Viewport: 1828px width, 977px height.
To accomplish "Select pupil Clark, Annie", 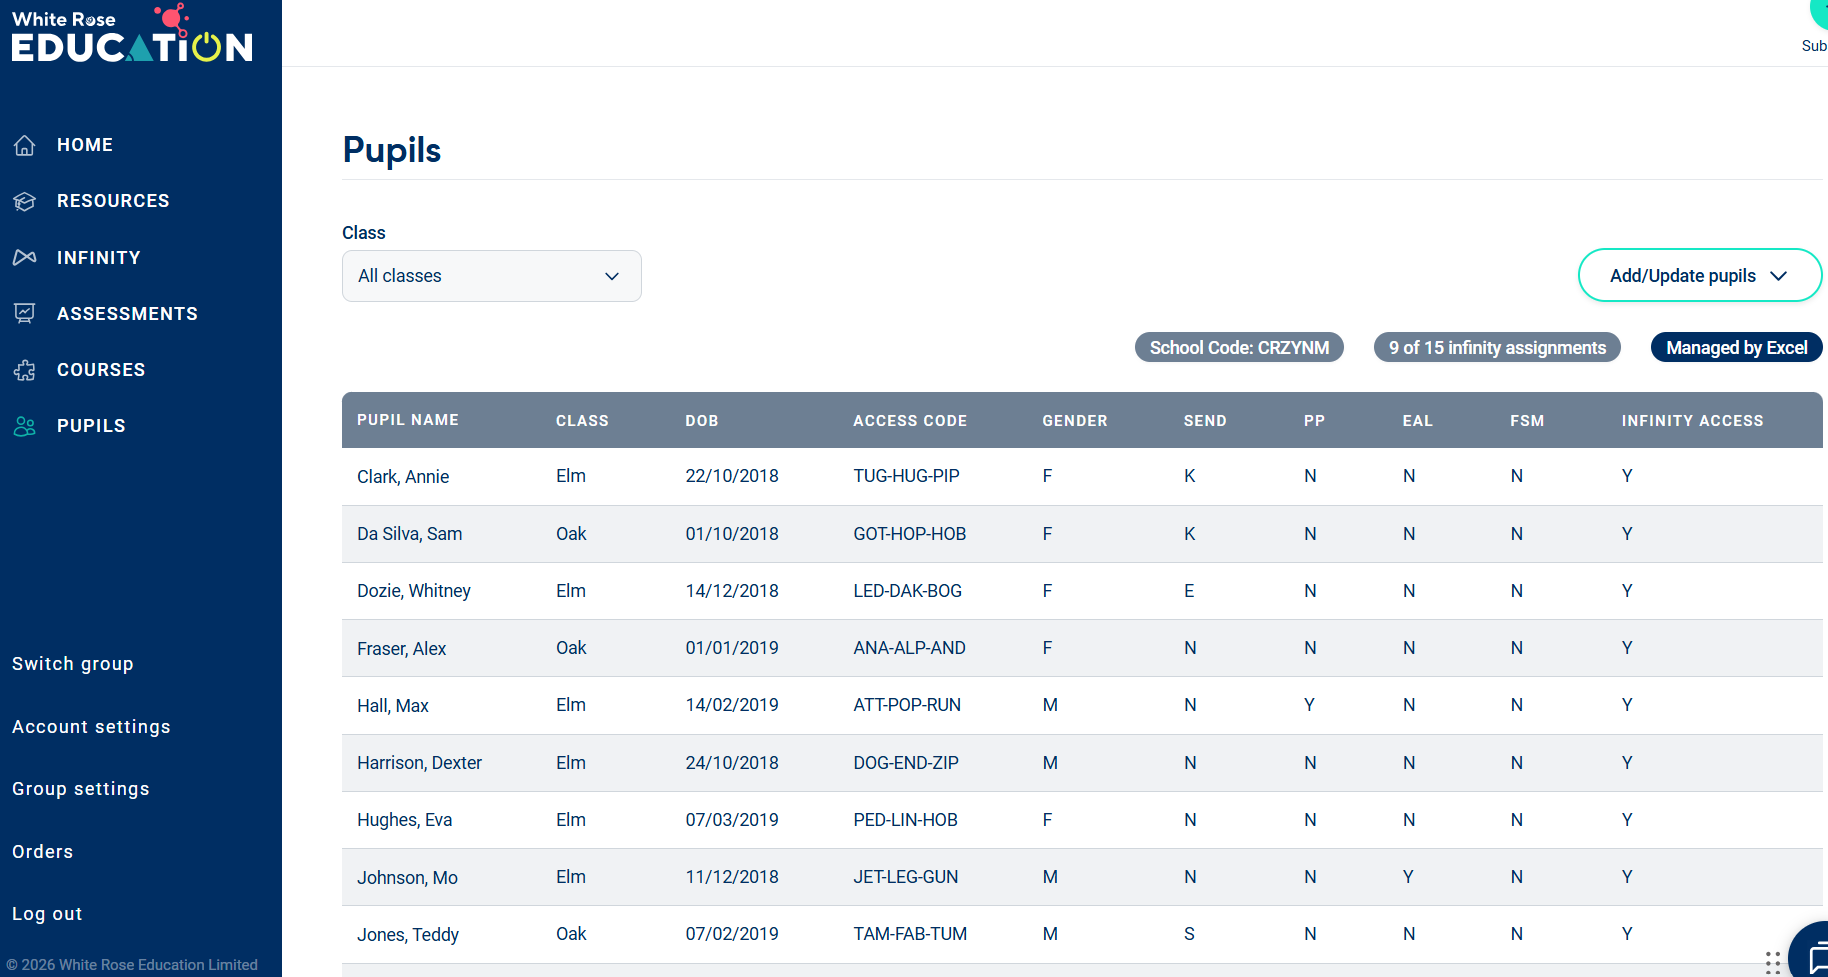I will (403, 477).
